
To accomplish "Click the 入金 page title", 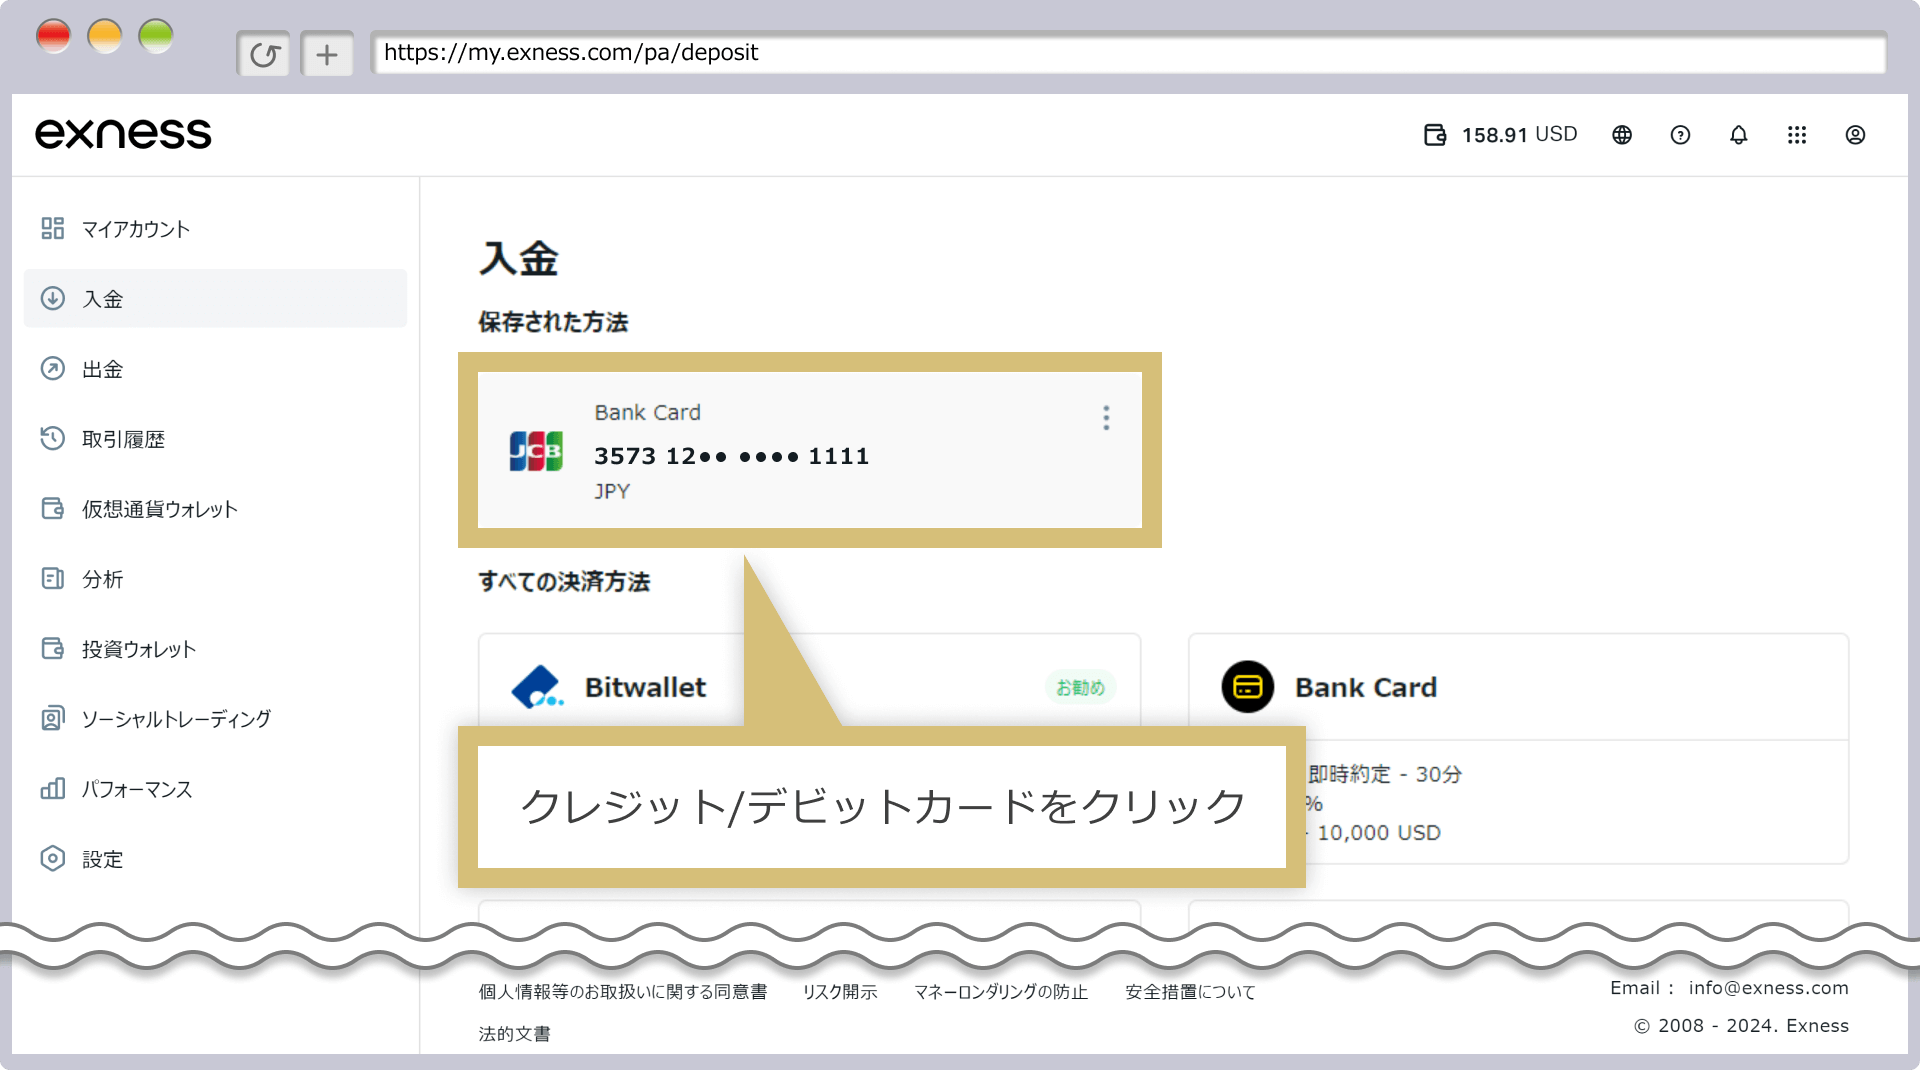I will (519, 258).
